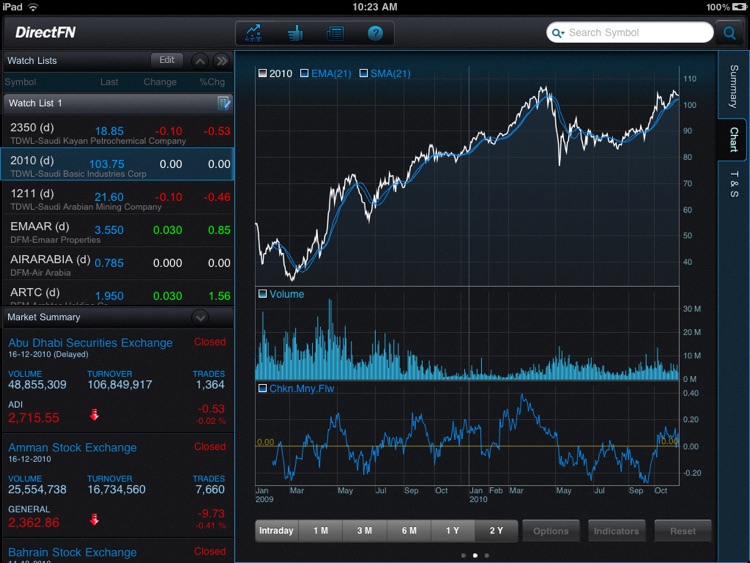Open the chart view toolbar icon
Viewport: 750px width, 563px height.
pyautogui.click(x=253, y=33)
